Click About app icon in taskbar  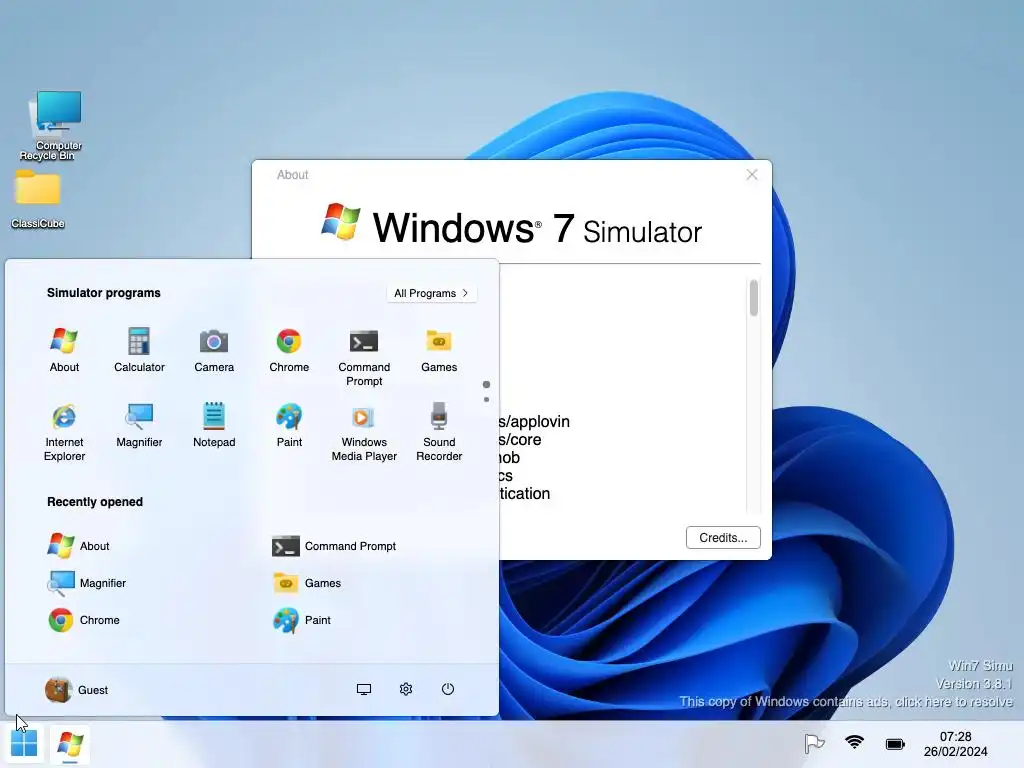click(x=70, y=744)
